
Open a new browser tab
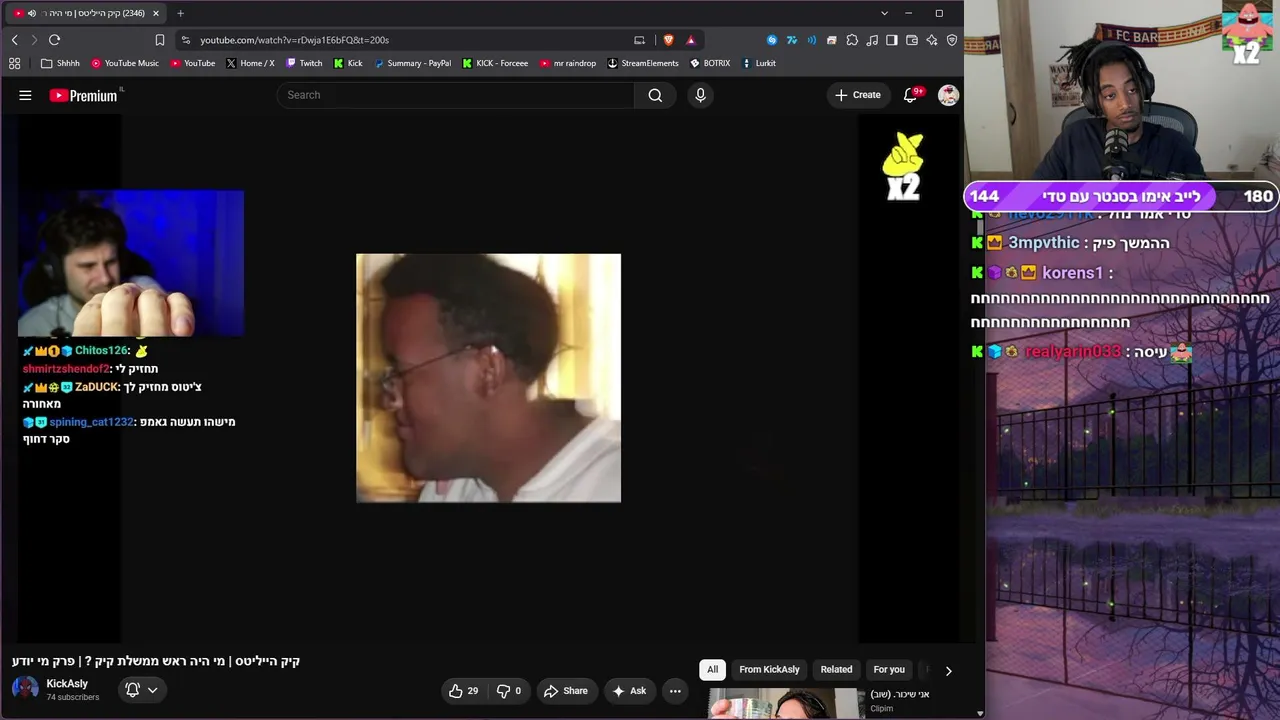[x=180, y=13]
